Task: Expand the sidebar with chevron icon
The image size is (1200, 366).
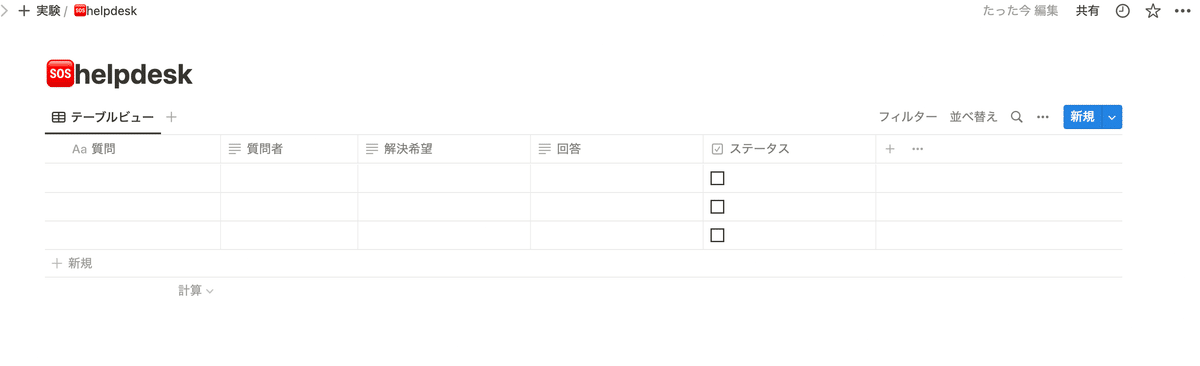Action: (x=5, y=11)
